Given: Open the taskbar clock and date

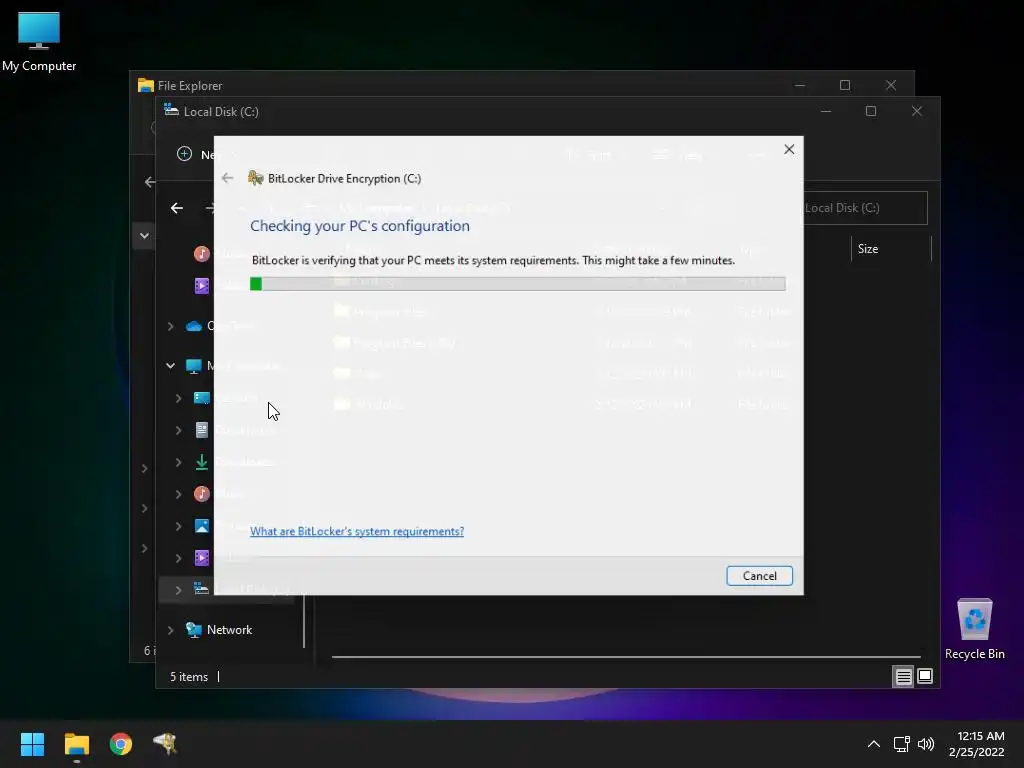Looking at the screenshot, I should pyautogui.click(x=977, y=744).
